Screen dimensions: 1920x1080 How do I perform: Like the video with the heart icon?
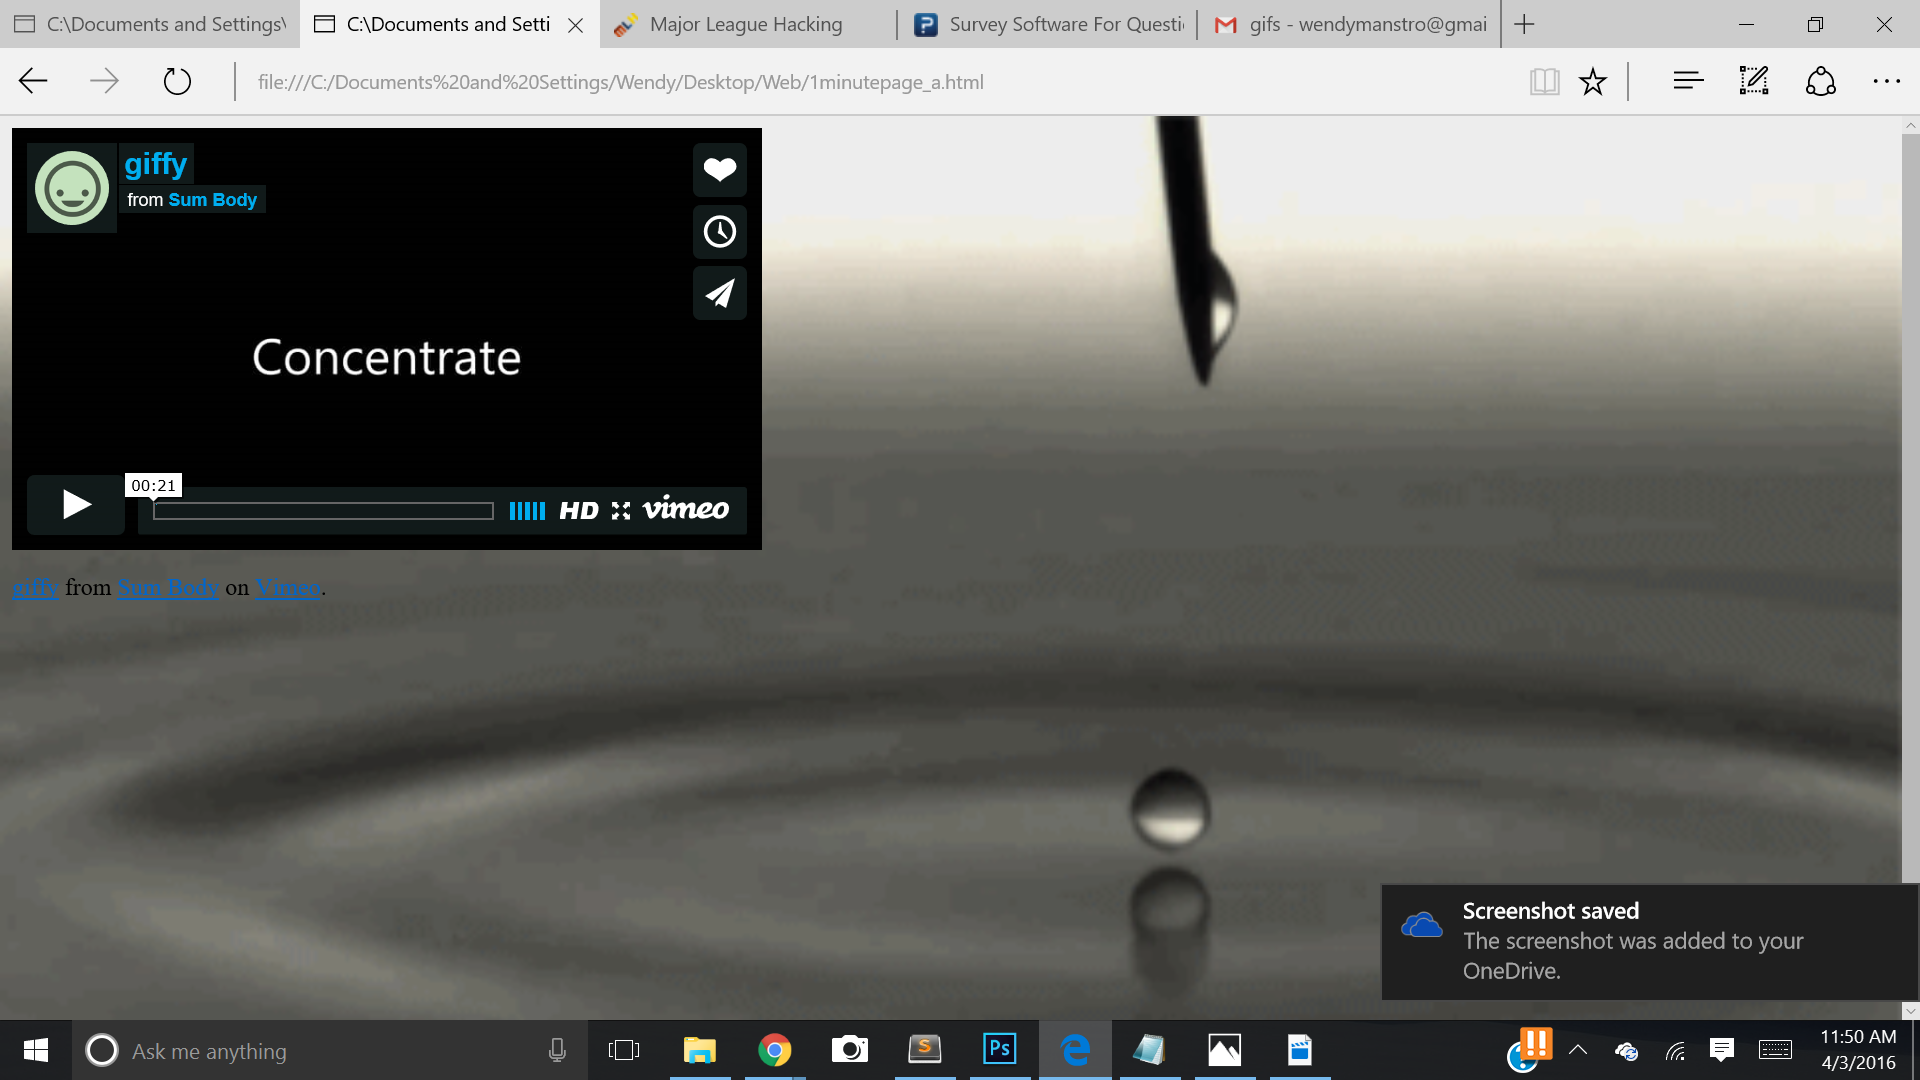[x=719, y=170]
